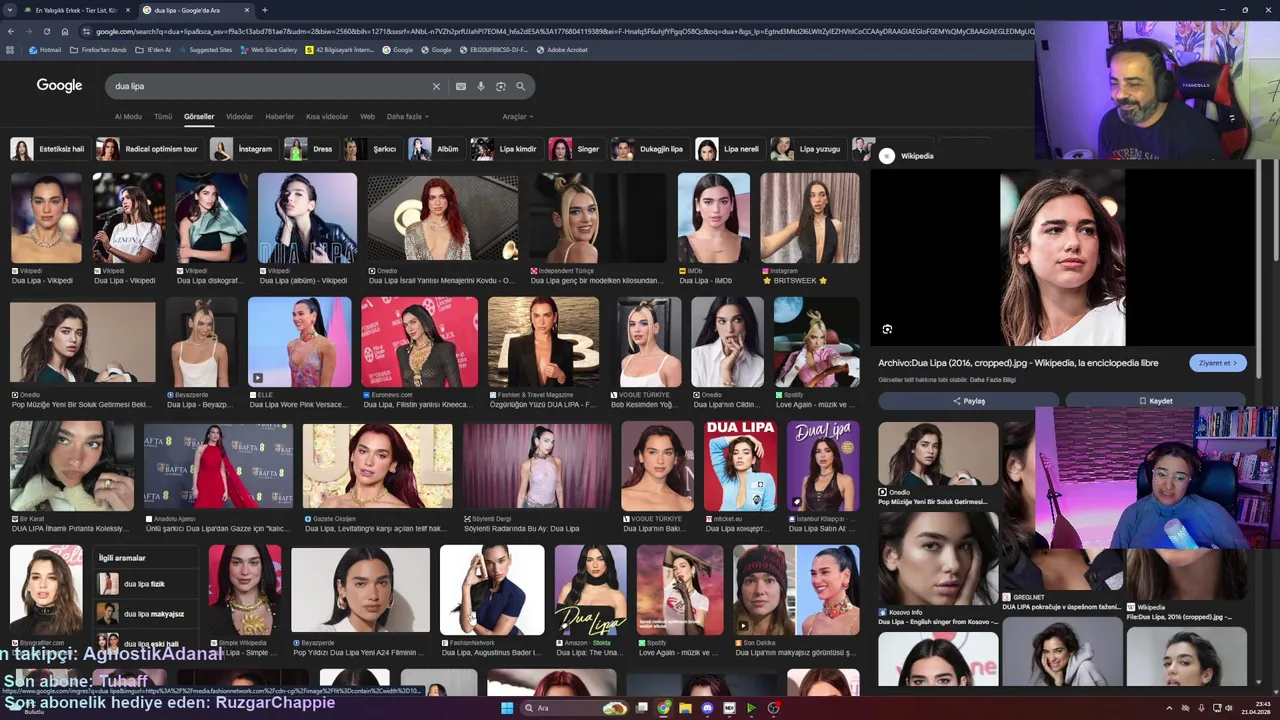The height and width of the screenshot is (720, 1280).
Task: Click the Google logo
Action: click(59, 86)
